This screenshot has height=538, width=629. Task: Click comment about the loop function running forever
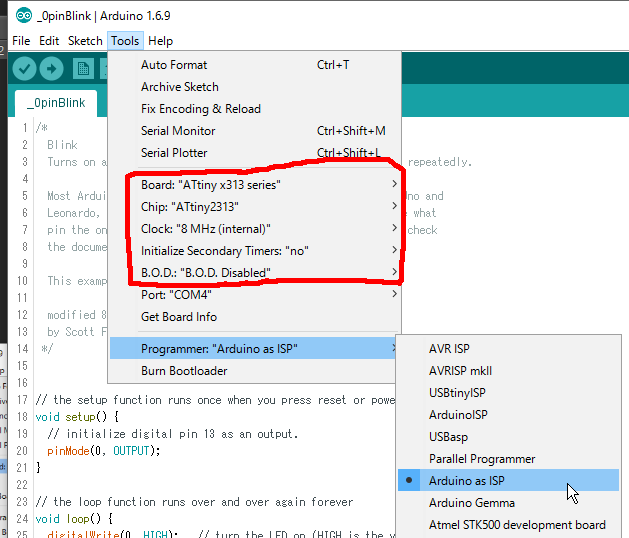tap(195, 502)
